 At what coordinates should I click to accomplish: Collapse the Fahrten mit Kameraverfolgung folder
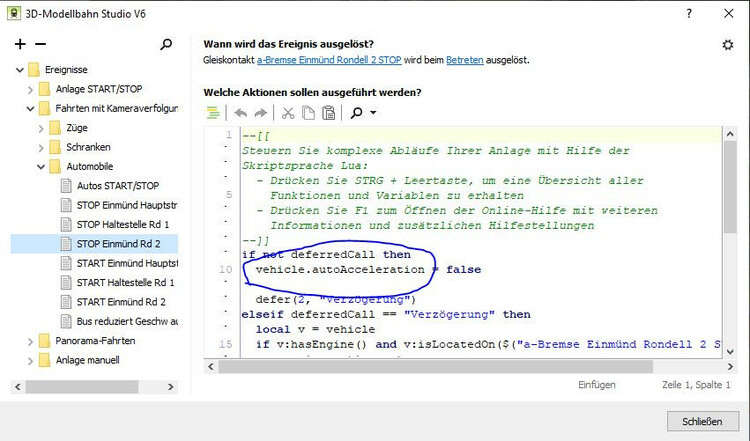pyautogui.click(x=30, y=109)
